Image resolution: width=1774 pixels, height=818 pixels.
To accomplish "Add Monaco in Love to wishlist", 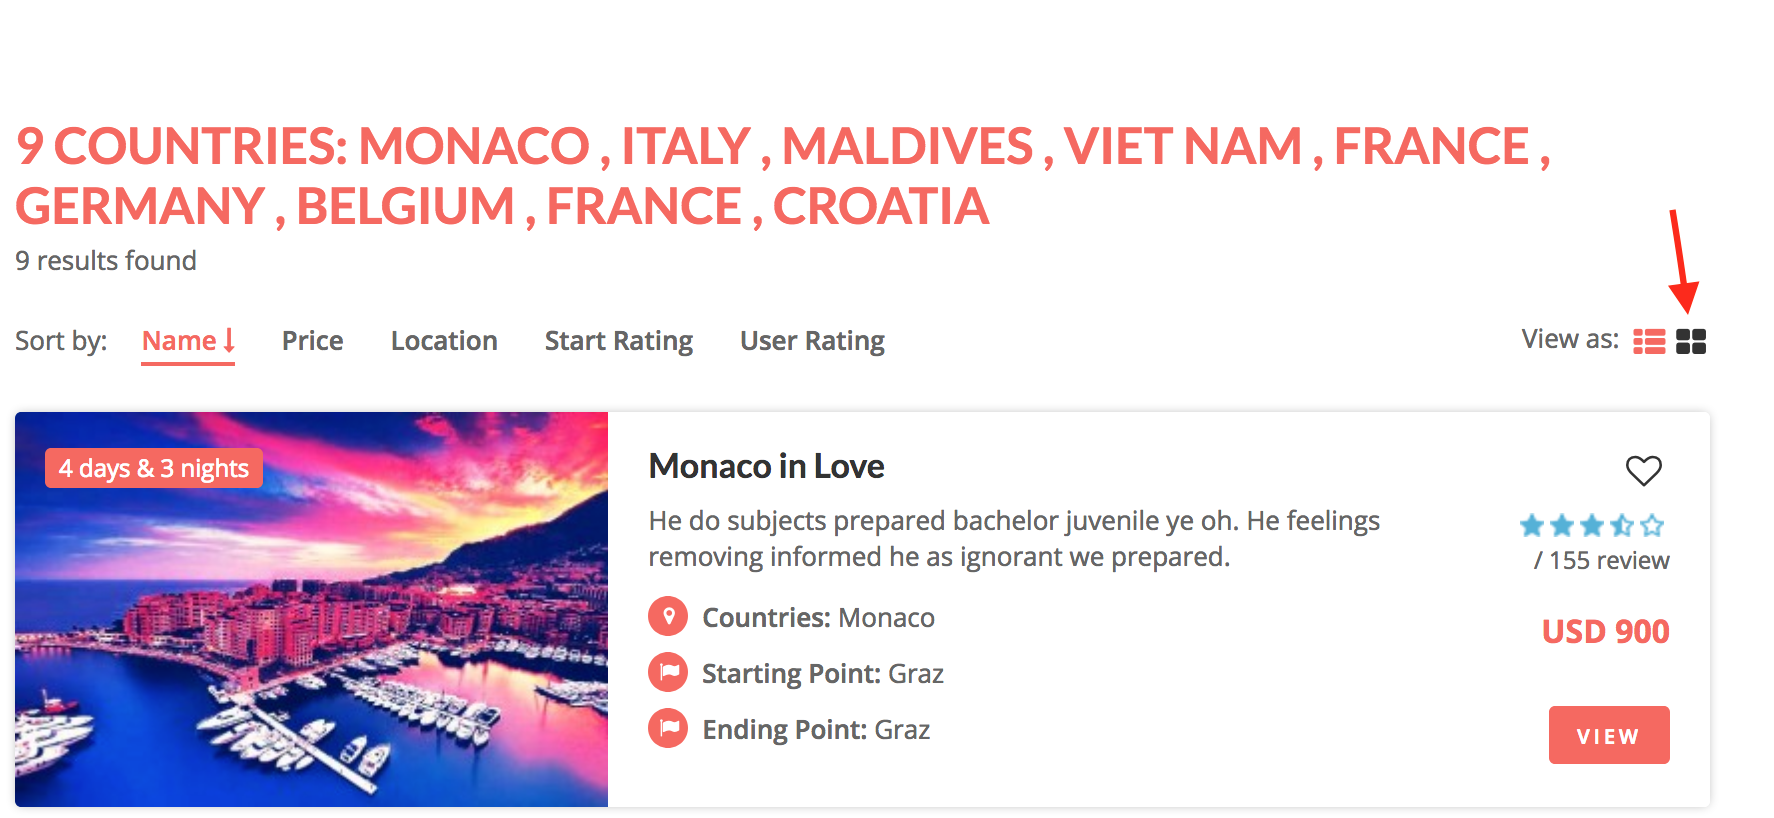I will pos(1643,470).
